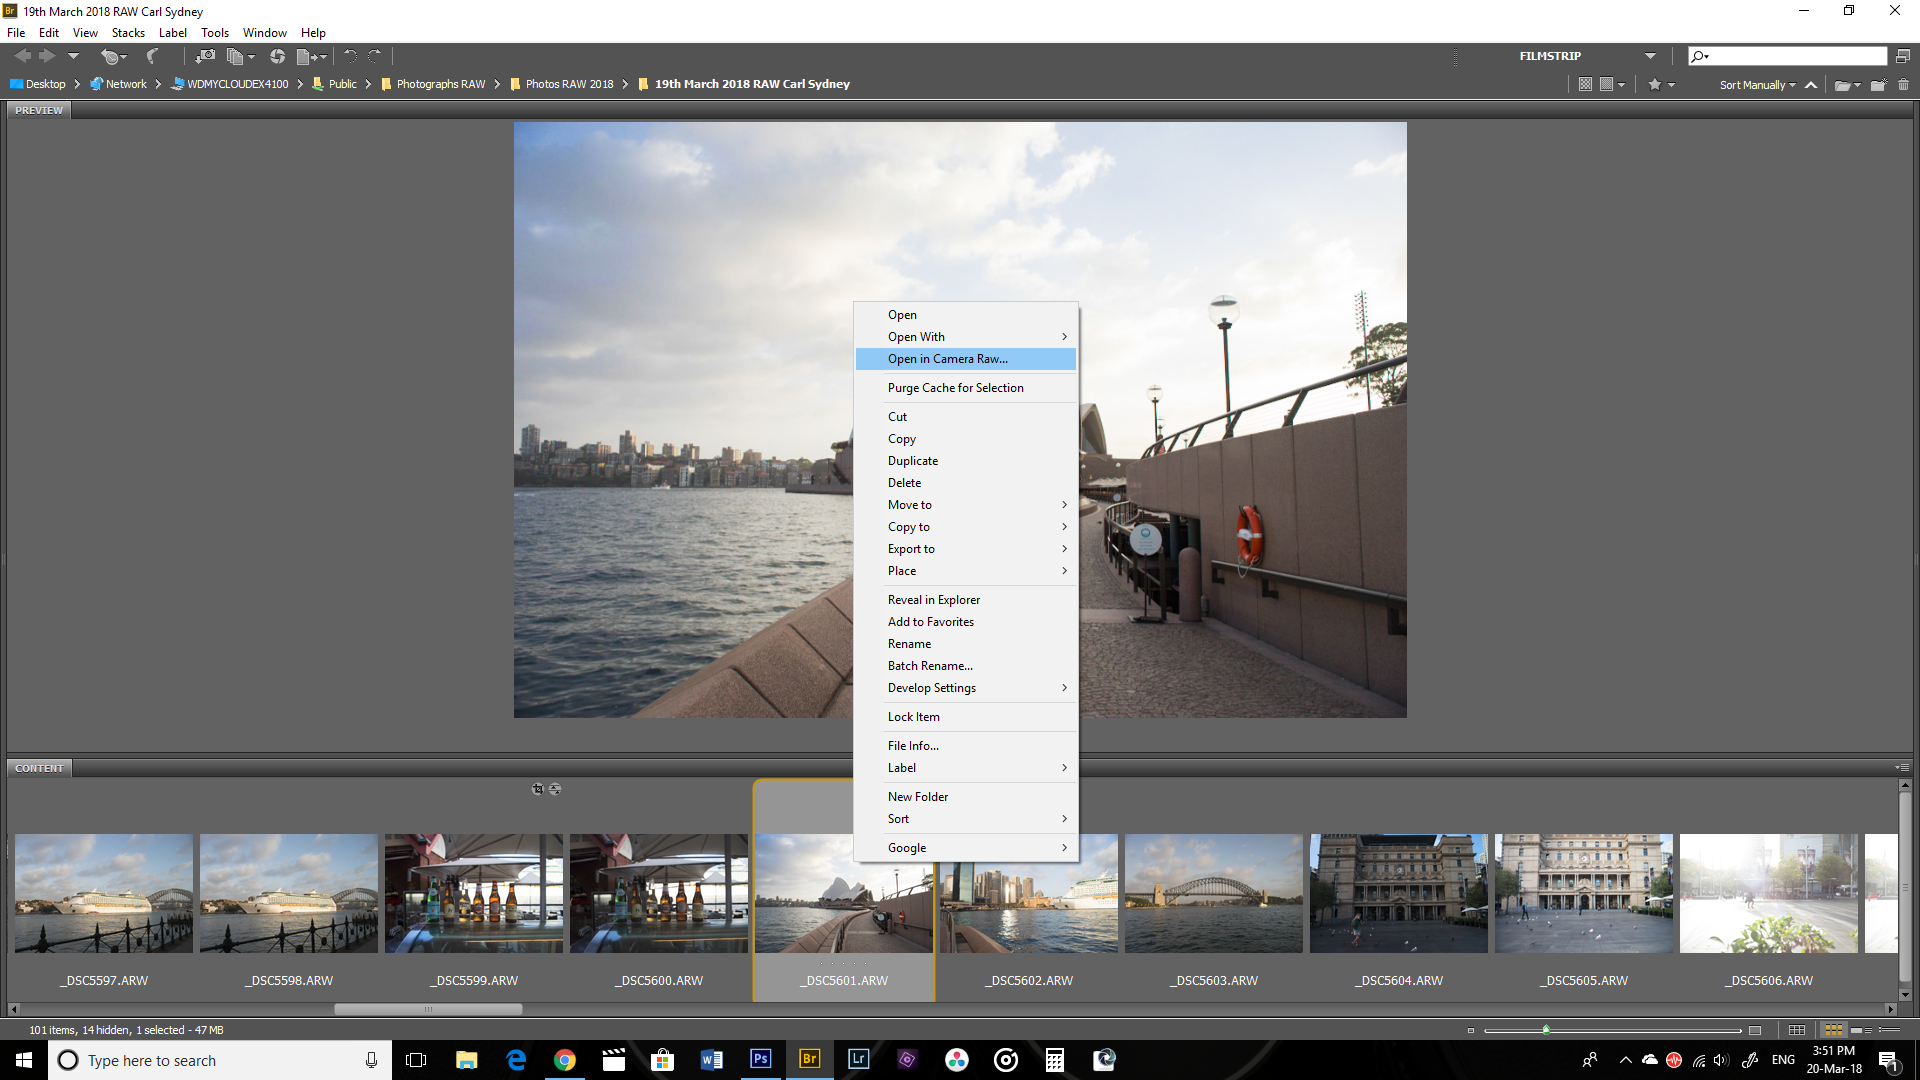Click the boomerang return-to-app icon
Viewport: 1920px width, 1080px height.
tap(152, 56)
